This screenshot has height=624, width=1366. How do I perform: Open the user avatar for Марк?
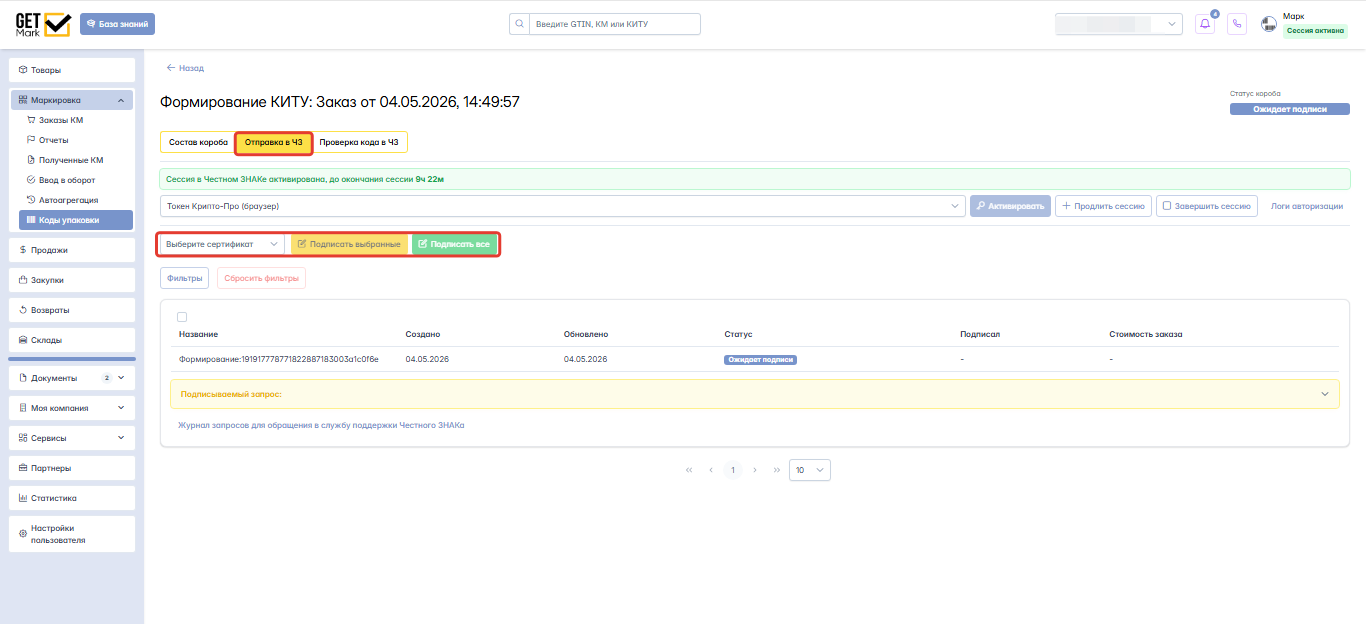tap(1269, 24)
